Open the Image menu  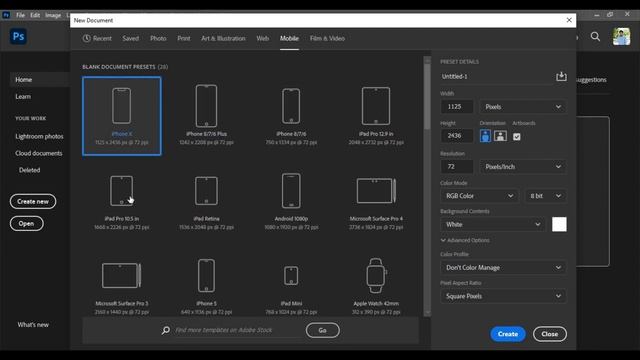click(x=53, y=15)
